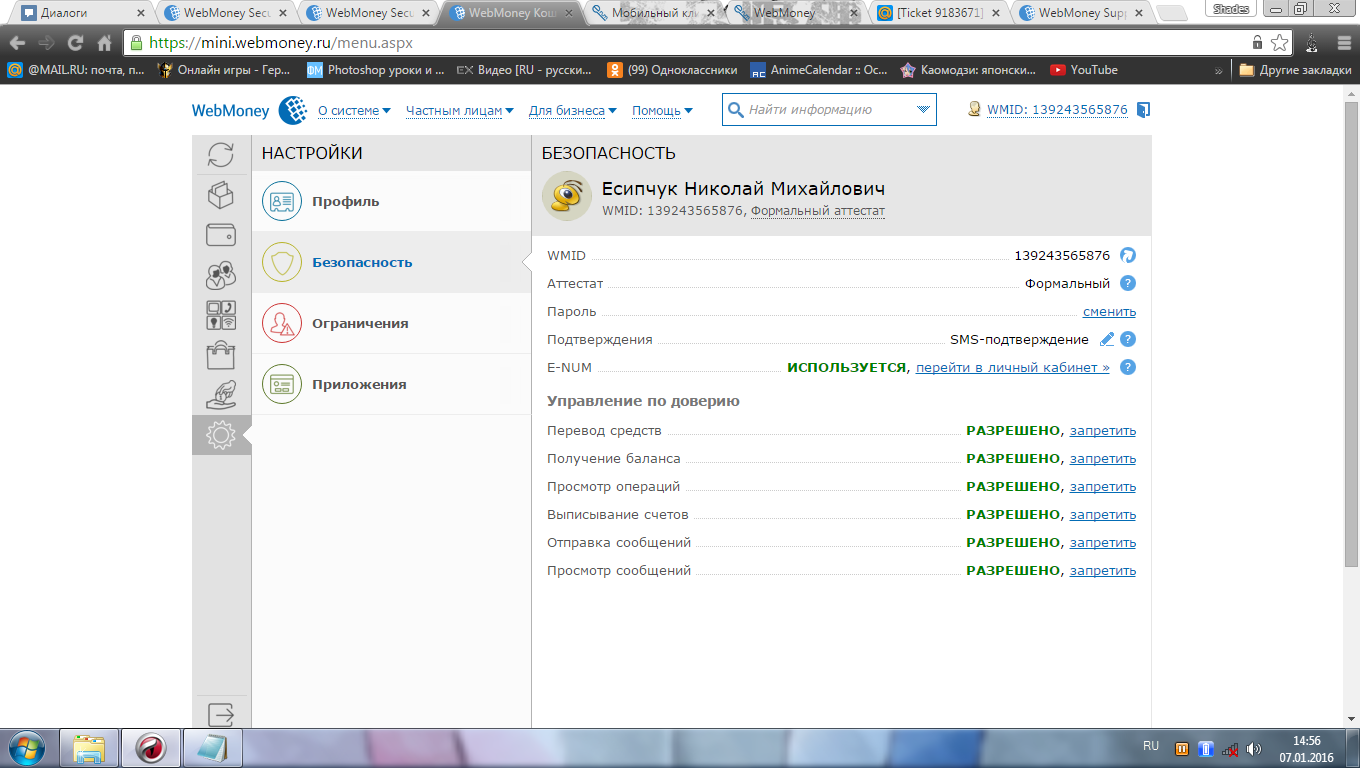The height and width of the screenshot is (768, 1360).
Task: Open the services payment grid icon in sidebar
Action: tap(221, 315)
